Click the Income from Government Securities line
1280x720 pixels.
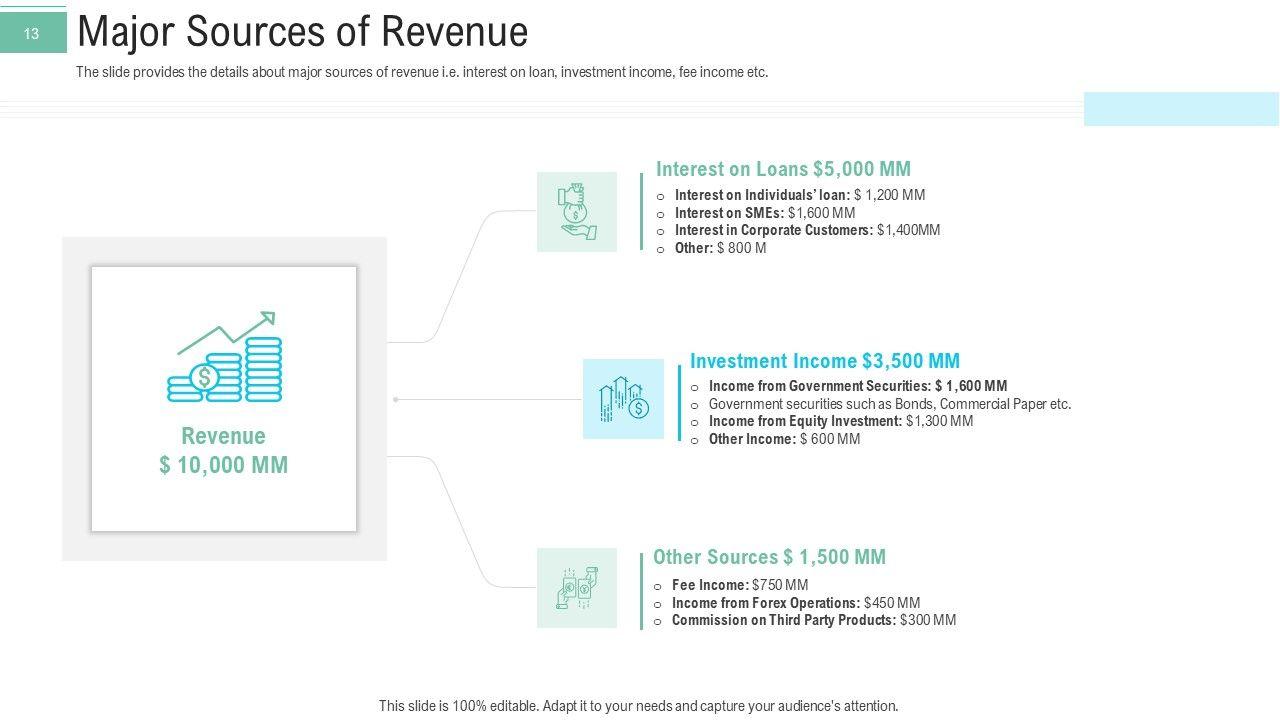tap(858, 386)
